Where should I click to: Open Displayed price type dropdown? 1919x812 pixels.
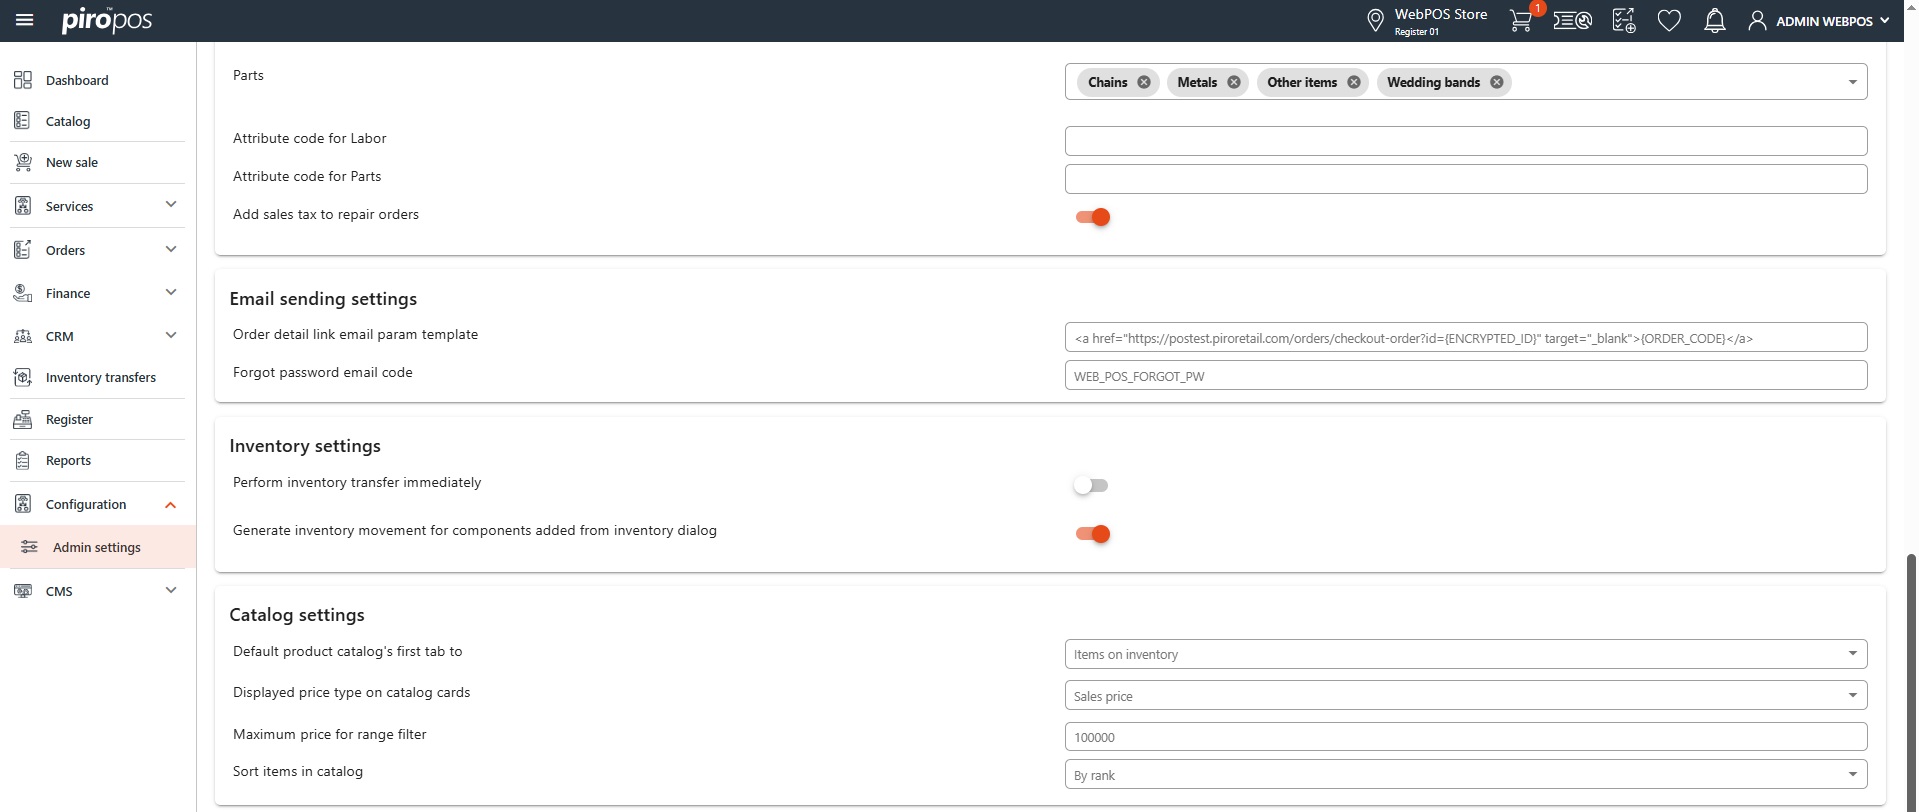tap(1465, 696)
